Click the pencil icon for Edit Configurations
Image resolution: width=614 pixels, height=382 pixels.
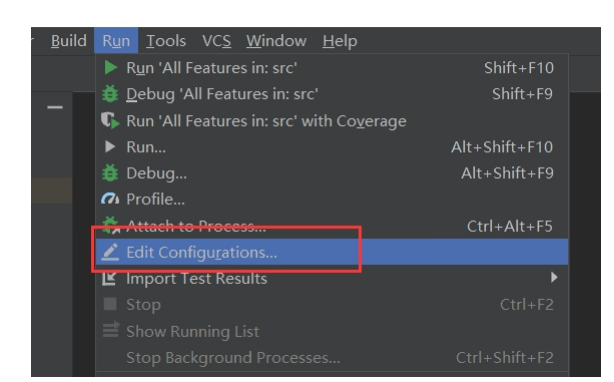click(110, 252)
